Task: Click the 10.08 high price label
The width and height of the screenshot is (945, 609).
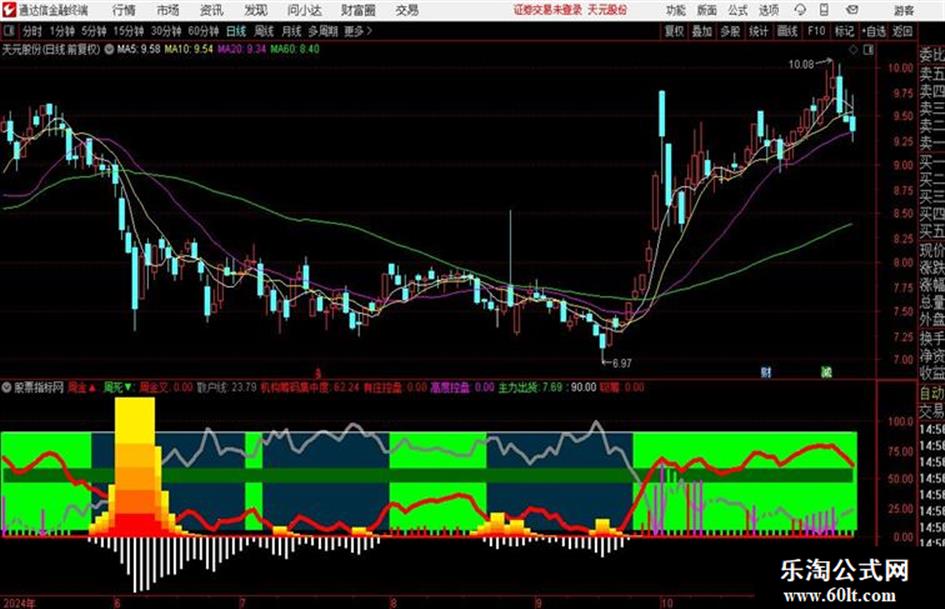Action: (x=801, y=65)
